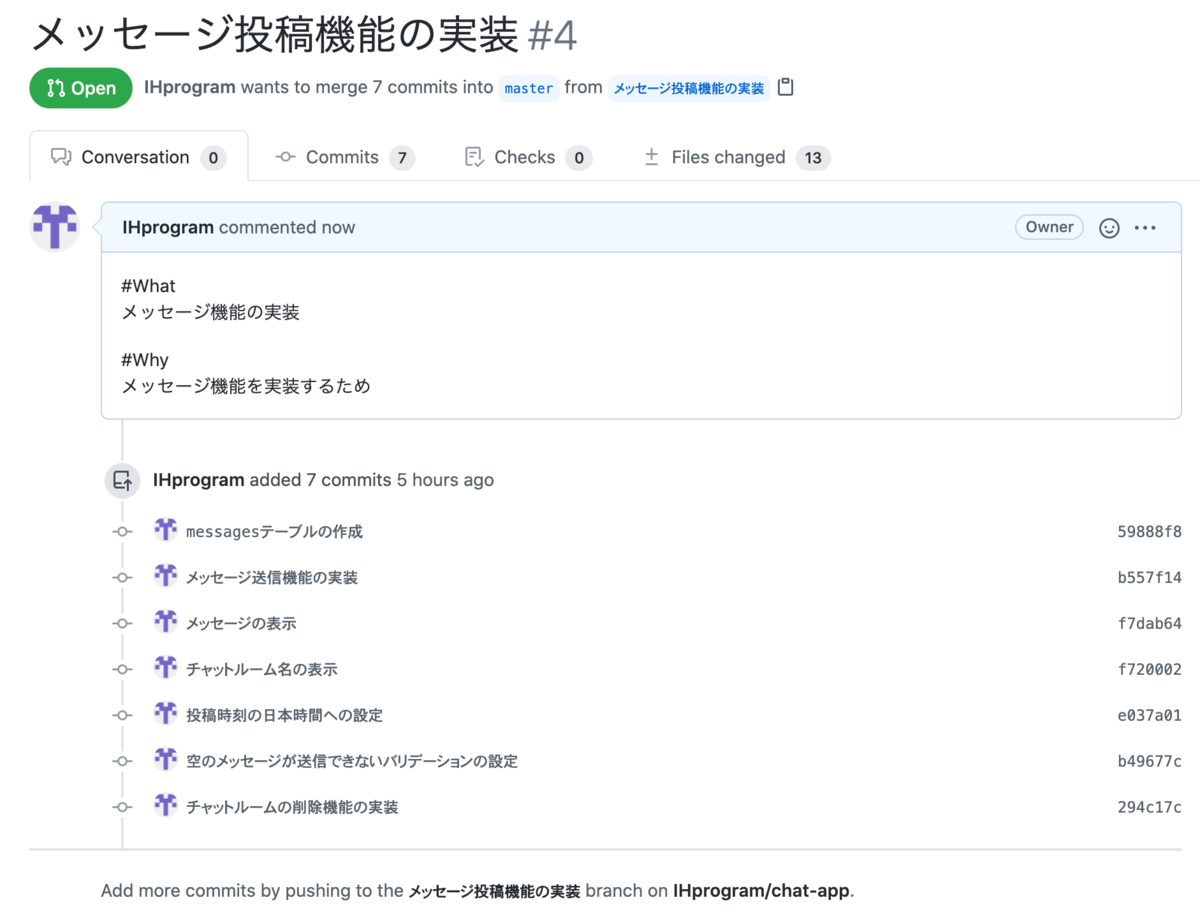Click commit hash b49677c
Image resolution: width=1200 pixels, height=921 pixels.
coord(1149,762)
